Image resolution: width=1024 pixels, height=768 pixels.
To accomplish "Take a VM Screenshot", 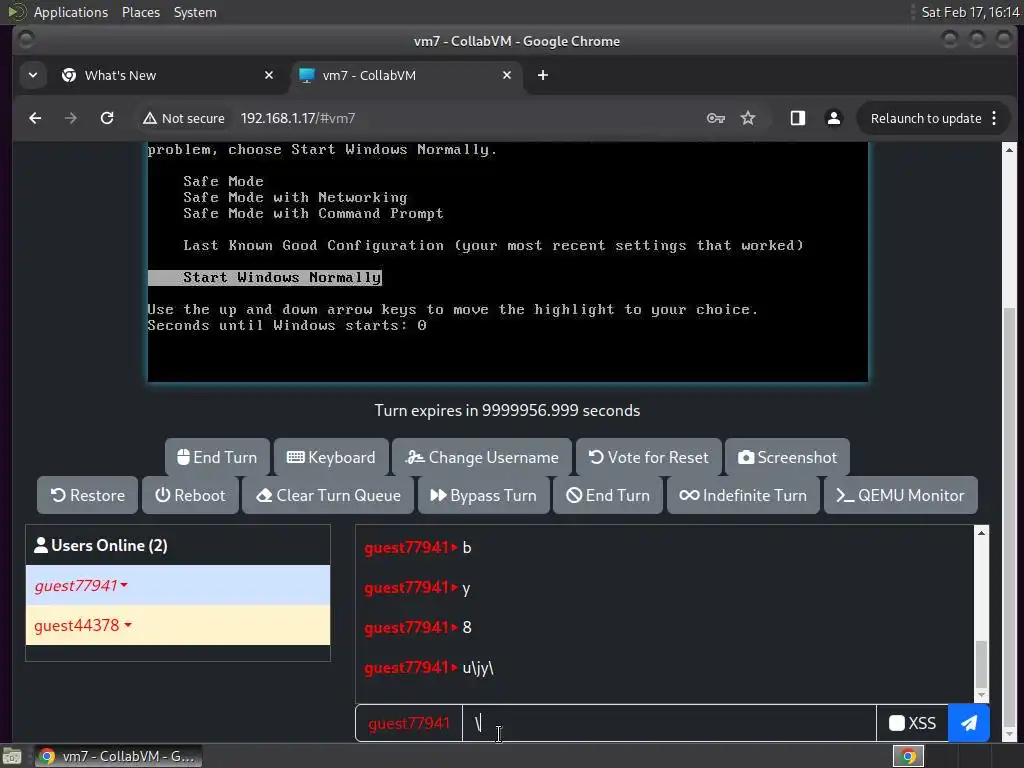I will (x=787, y=457).
